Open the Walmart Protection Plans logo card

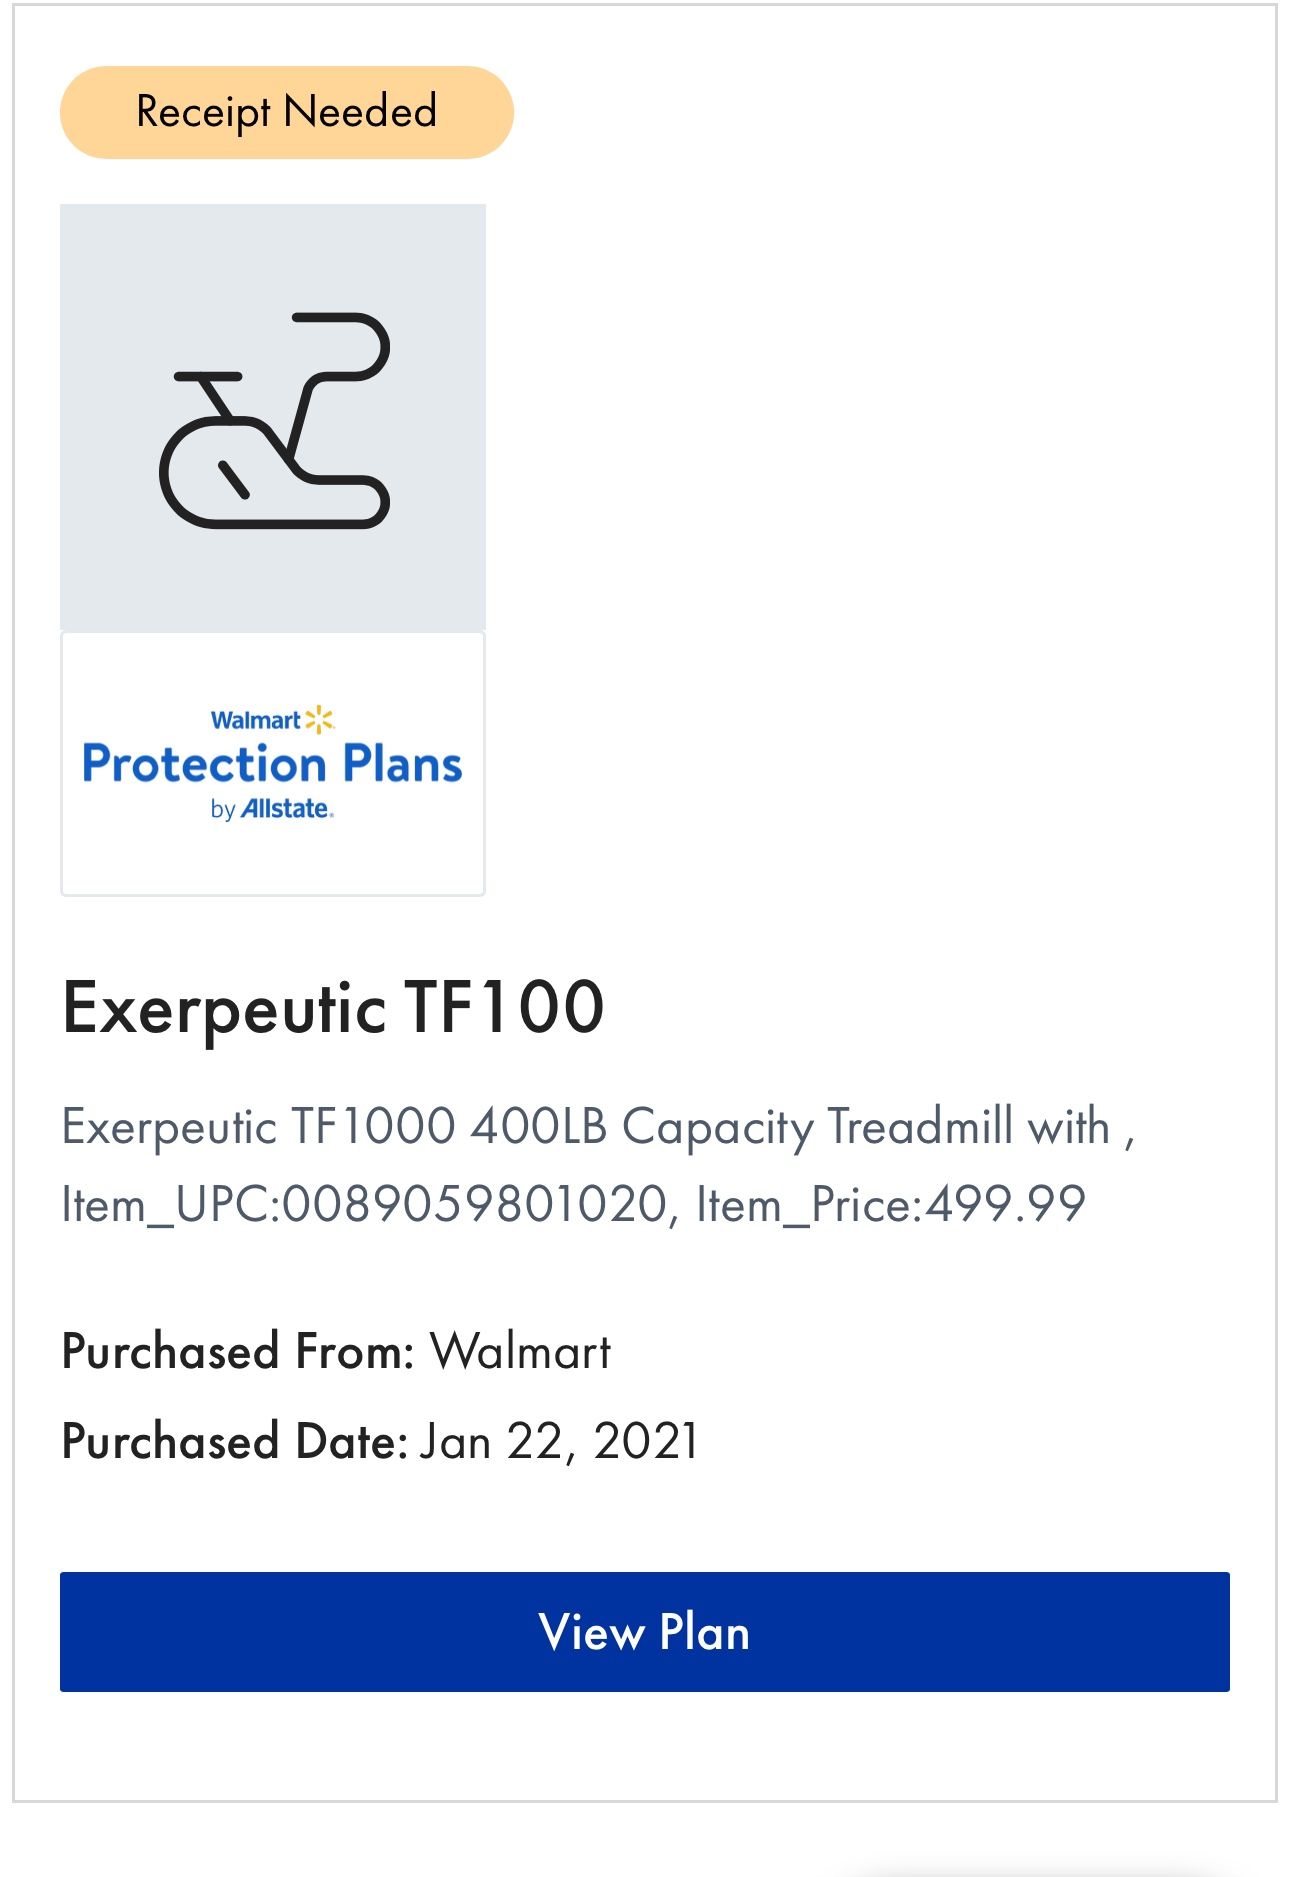click(x=273, y=763)
